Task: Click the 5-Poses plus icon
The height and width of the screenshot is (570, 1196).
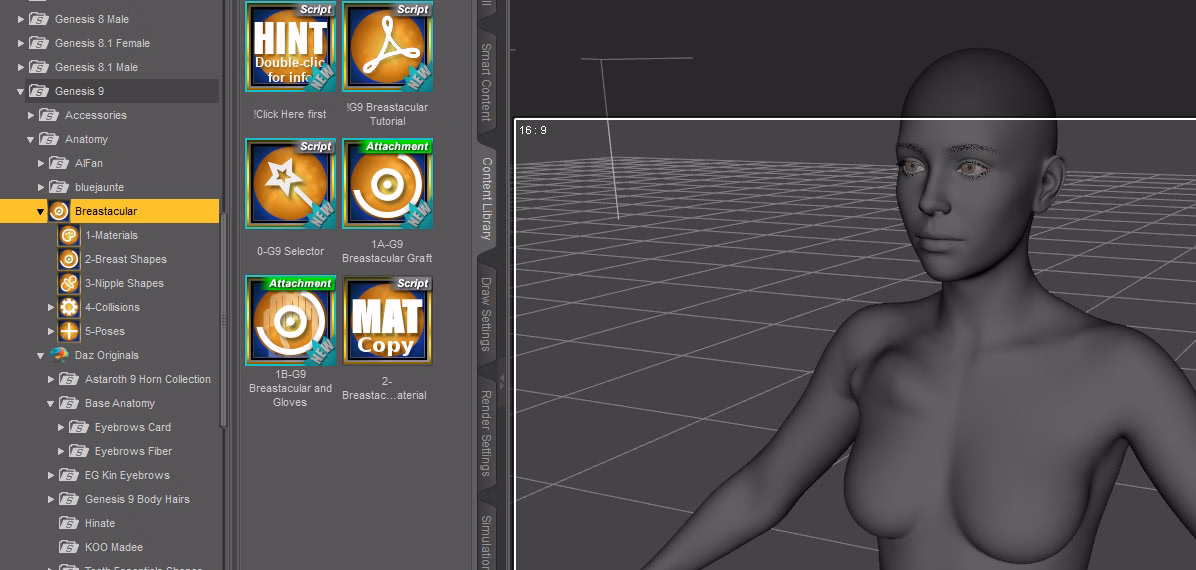Action: click(69, 331)
